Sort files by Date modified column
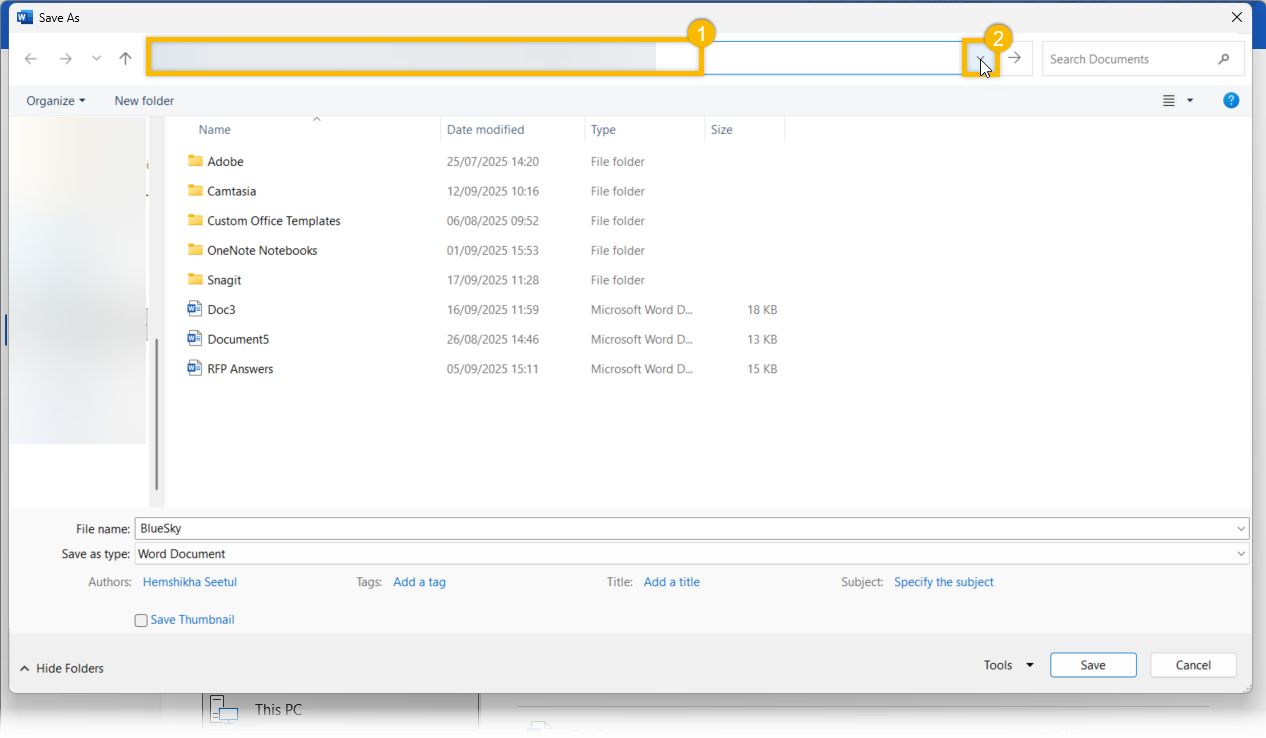This screenshot has width=1266, height=738. [486, 130]
